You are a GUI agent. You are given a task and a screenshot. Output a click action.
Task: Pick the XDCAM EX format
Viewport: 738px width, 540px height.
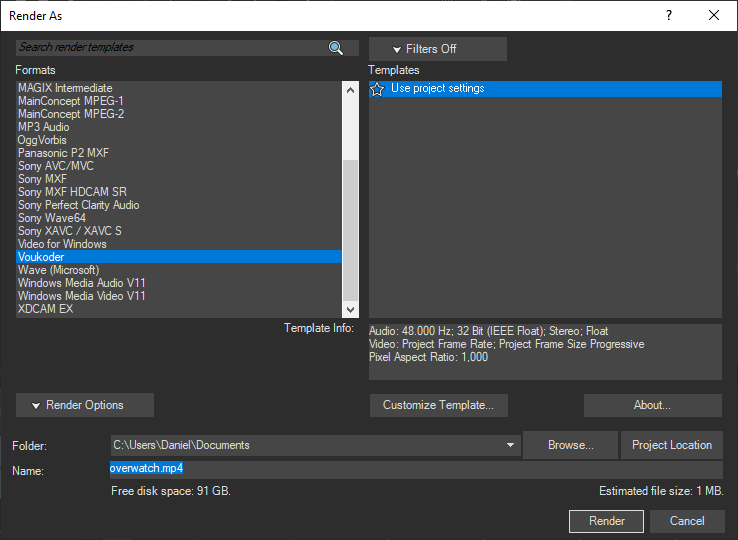pyautogui.click(x=45, y=309)
